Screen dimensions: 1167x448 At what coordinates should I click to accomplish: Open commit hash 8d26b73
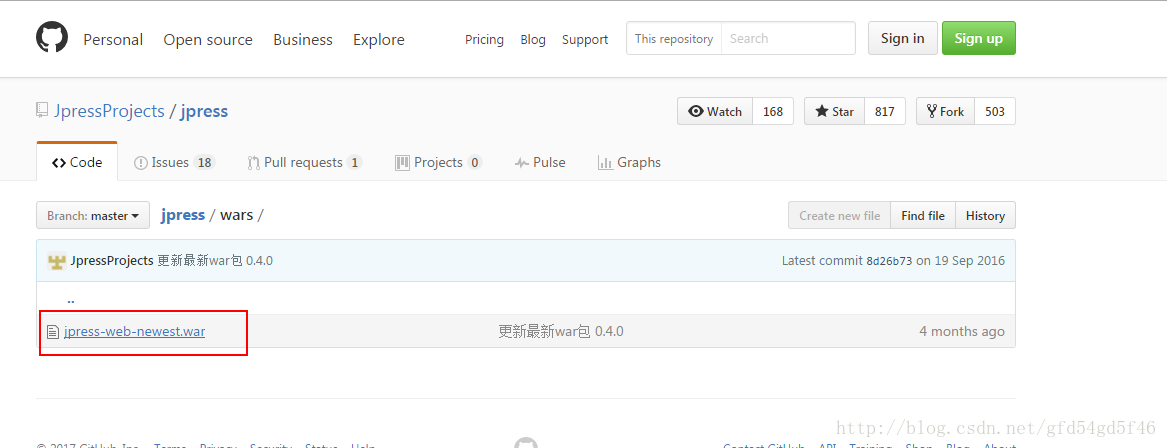(889, 261)
